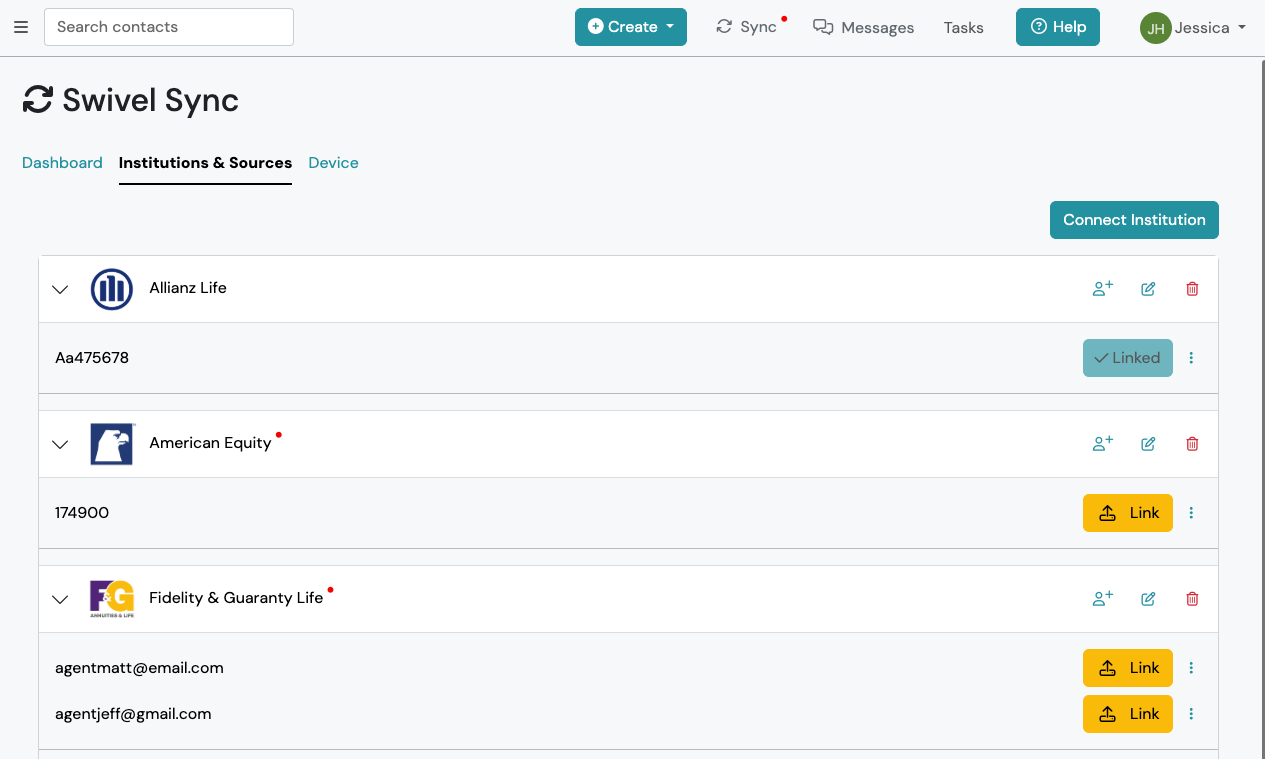Collapse the Allianz Life section
The height and width of the screenshot is (759, 1265).
pyautogui.click(x=60, y=289)
